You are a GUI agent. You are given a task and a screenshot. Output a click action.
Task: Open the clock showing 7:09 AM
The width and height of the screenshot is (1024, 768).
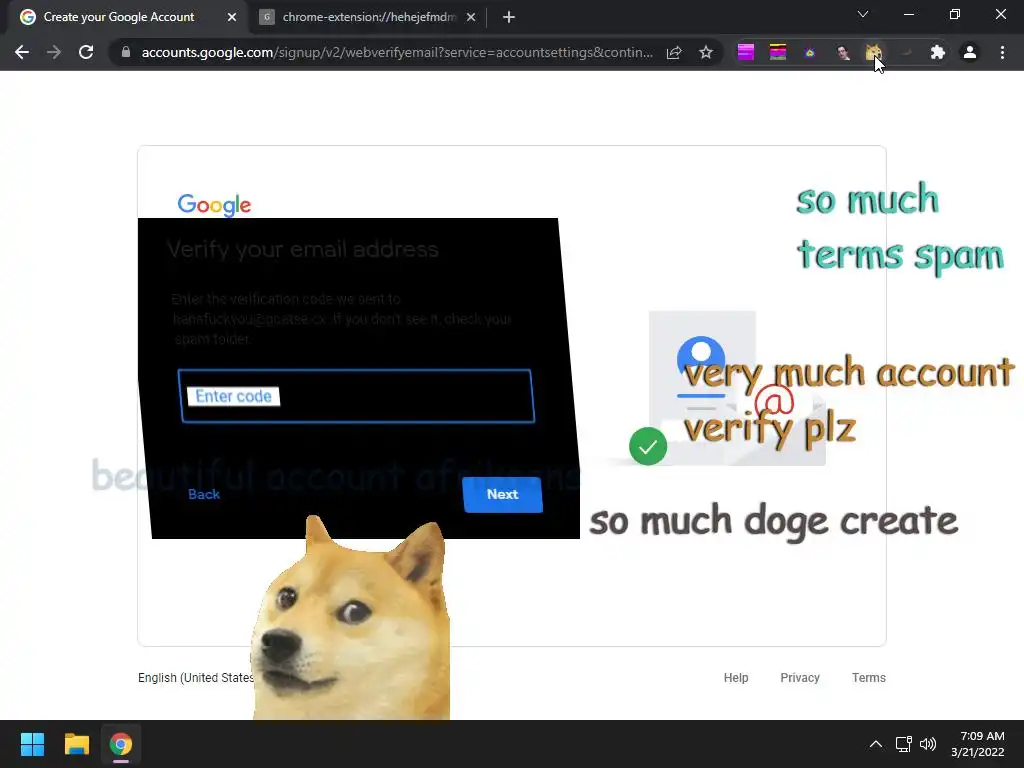tap(978, 744)
